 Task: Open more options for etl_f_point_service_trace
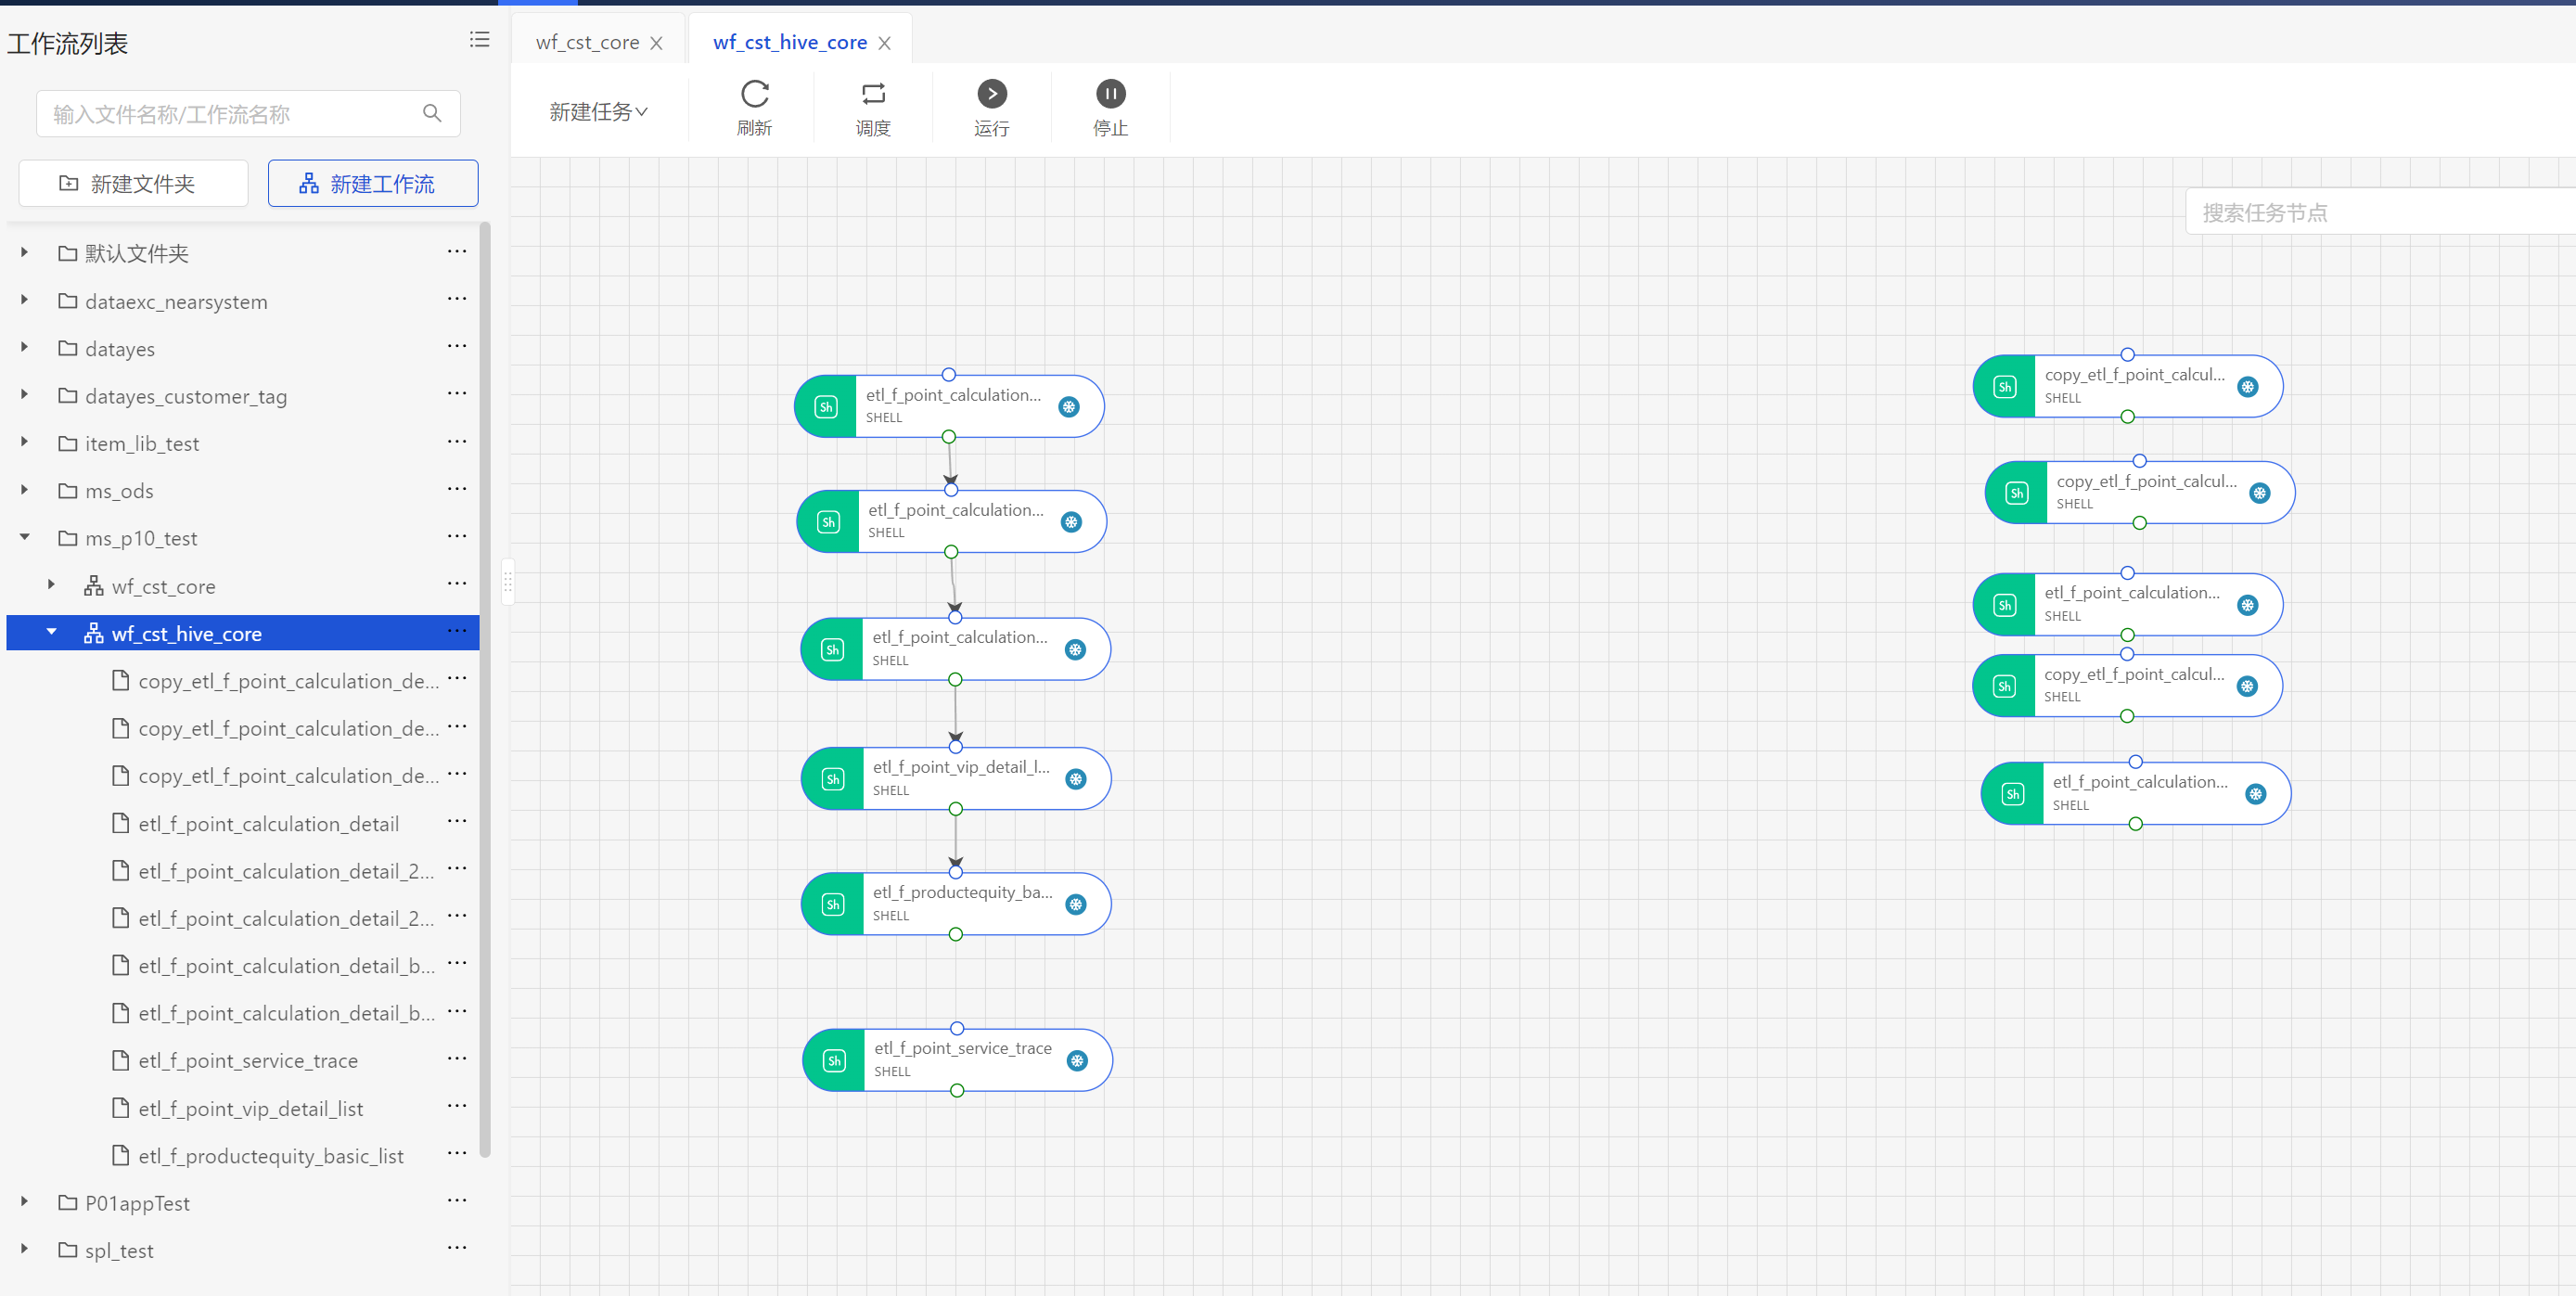coord(457,1059)
